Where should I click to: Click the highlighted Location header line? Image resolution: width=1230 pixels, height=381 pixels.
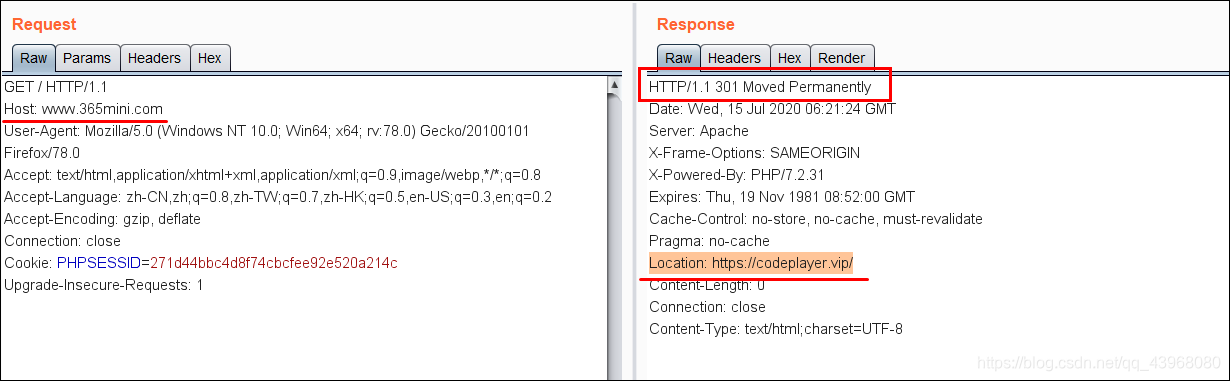[751, 263]
